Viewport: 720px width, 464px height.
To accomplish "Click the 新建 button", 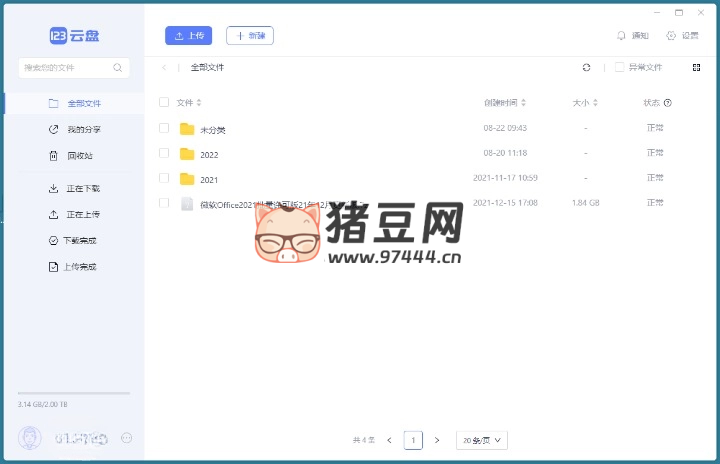I will point(250,36).
